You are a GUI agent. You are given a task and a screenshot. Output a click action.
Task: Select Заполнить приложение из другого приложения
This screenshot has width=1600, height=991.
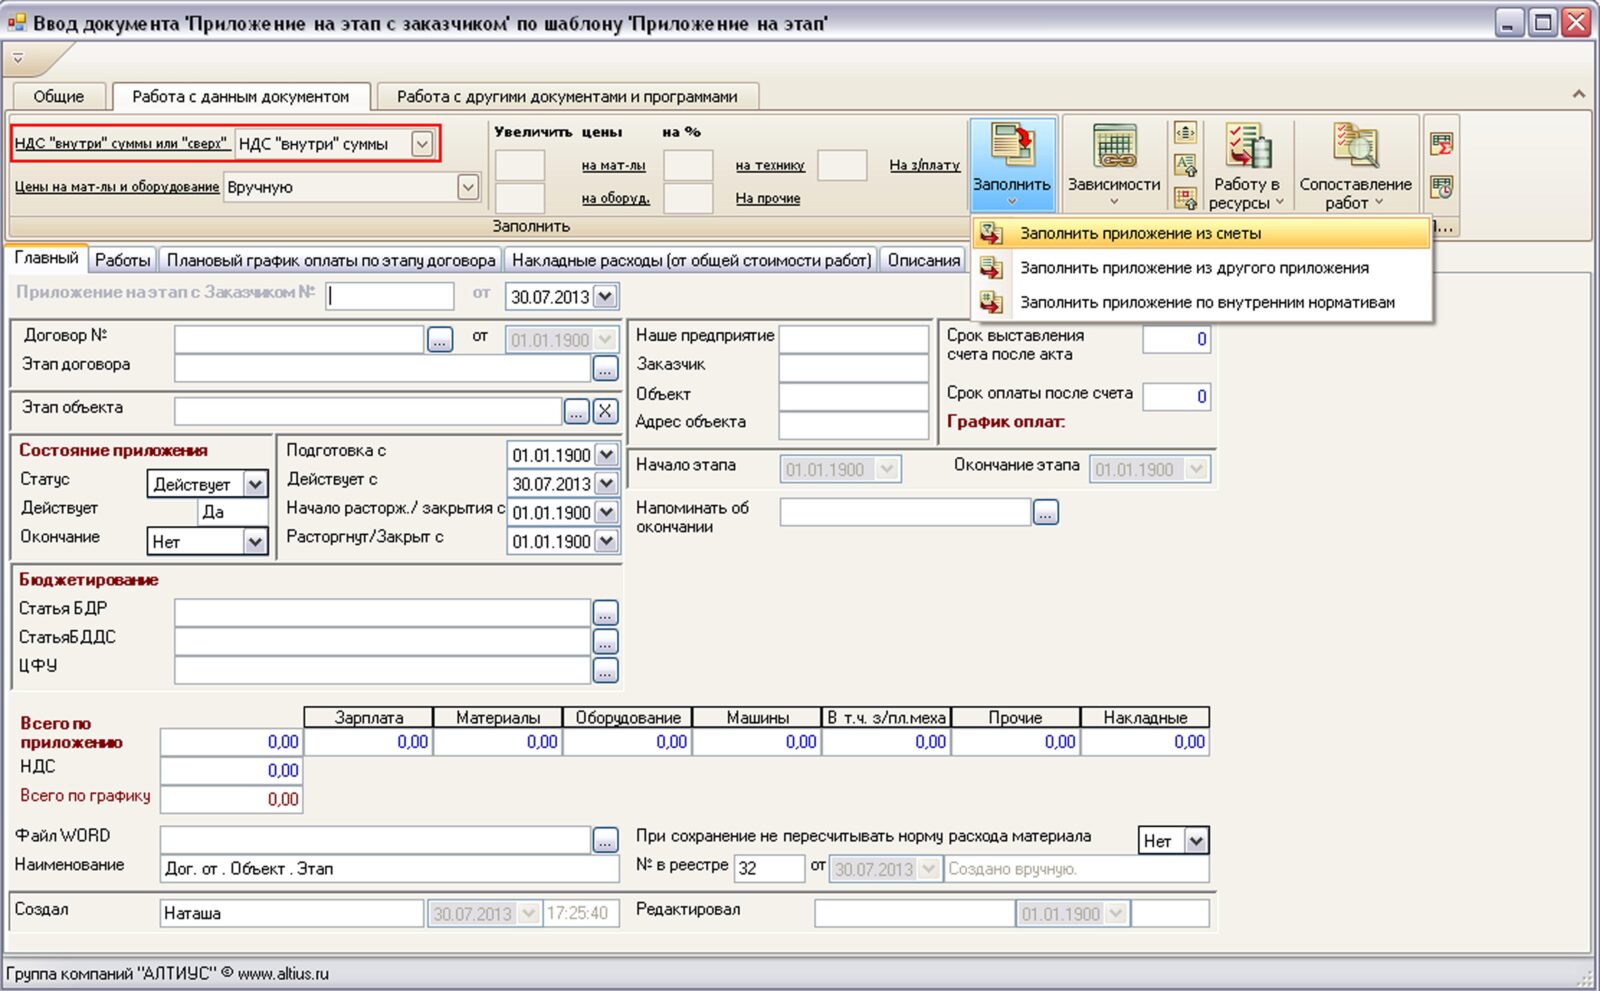click(x=1194, y=268)
